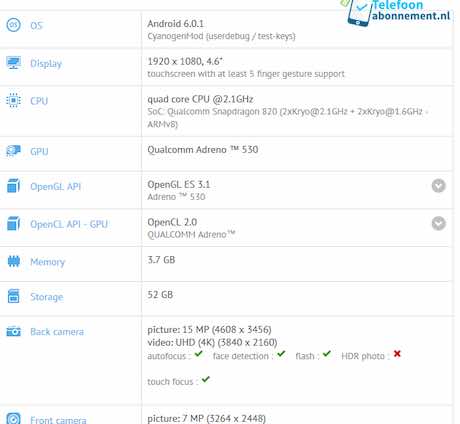Click the Front camera icon
This screenshot has width=460, height=424.
(13, 419)
